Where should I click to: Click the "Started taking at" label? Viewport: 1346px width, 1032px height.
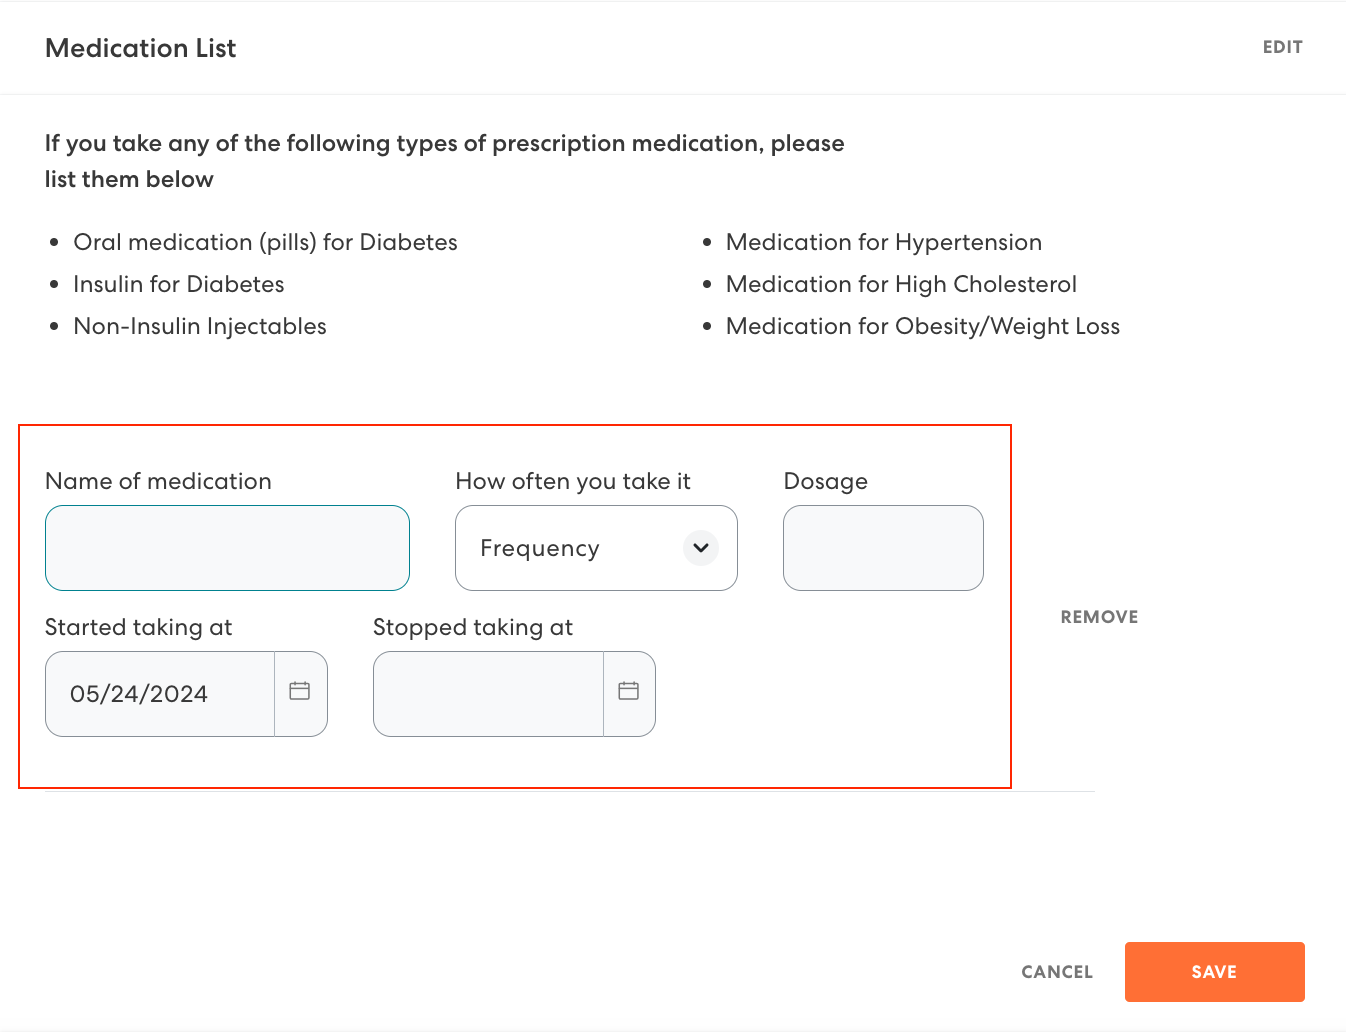[138, 627]
